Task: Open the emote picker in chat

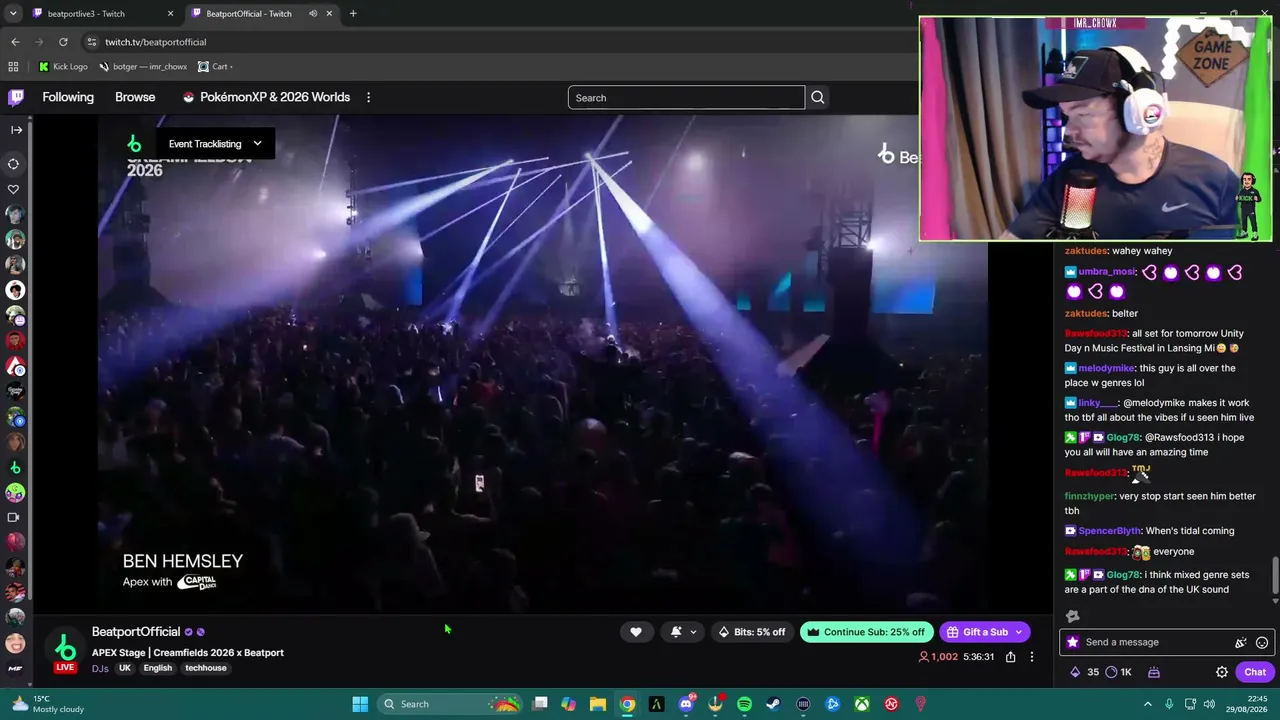Action: (1262, 642)
